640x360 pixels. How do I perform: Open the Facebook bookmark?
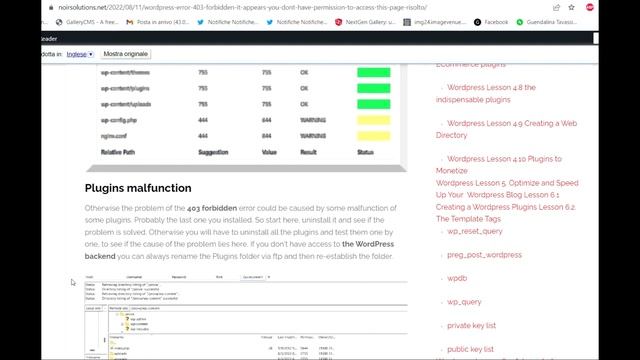tap(491, 22)
